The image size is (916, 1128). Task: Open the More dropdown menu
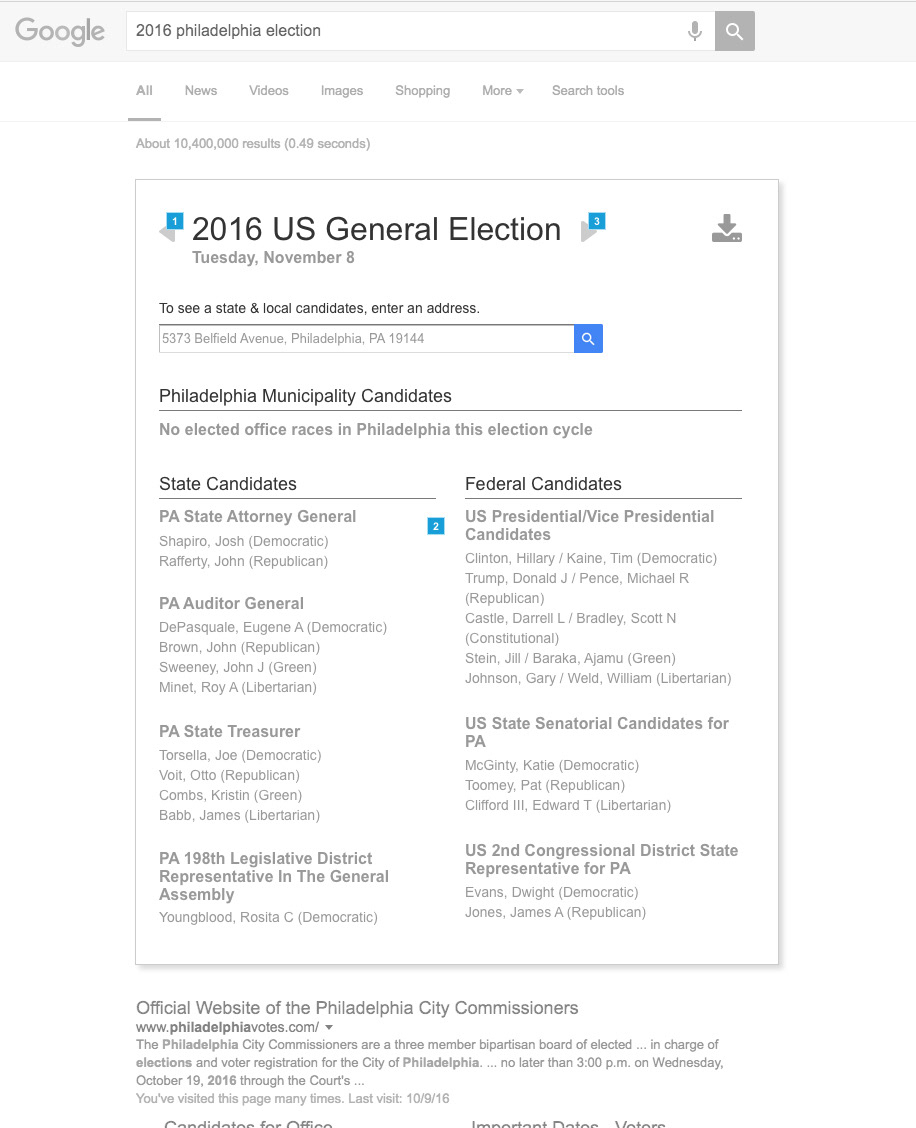point(502,91)
